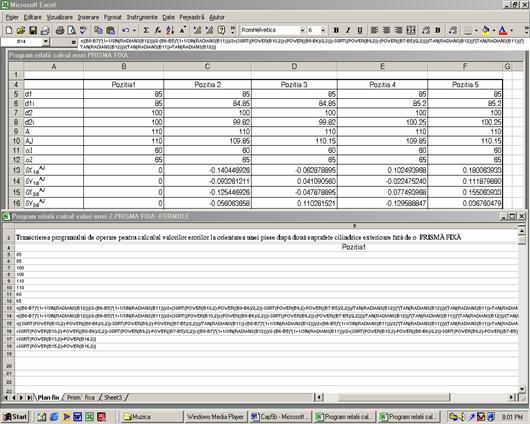Expand more standard toolbar buttons chevron
530x424 pixels.
click(233, 30)
